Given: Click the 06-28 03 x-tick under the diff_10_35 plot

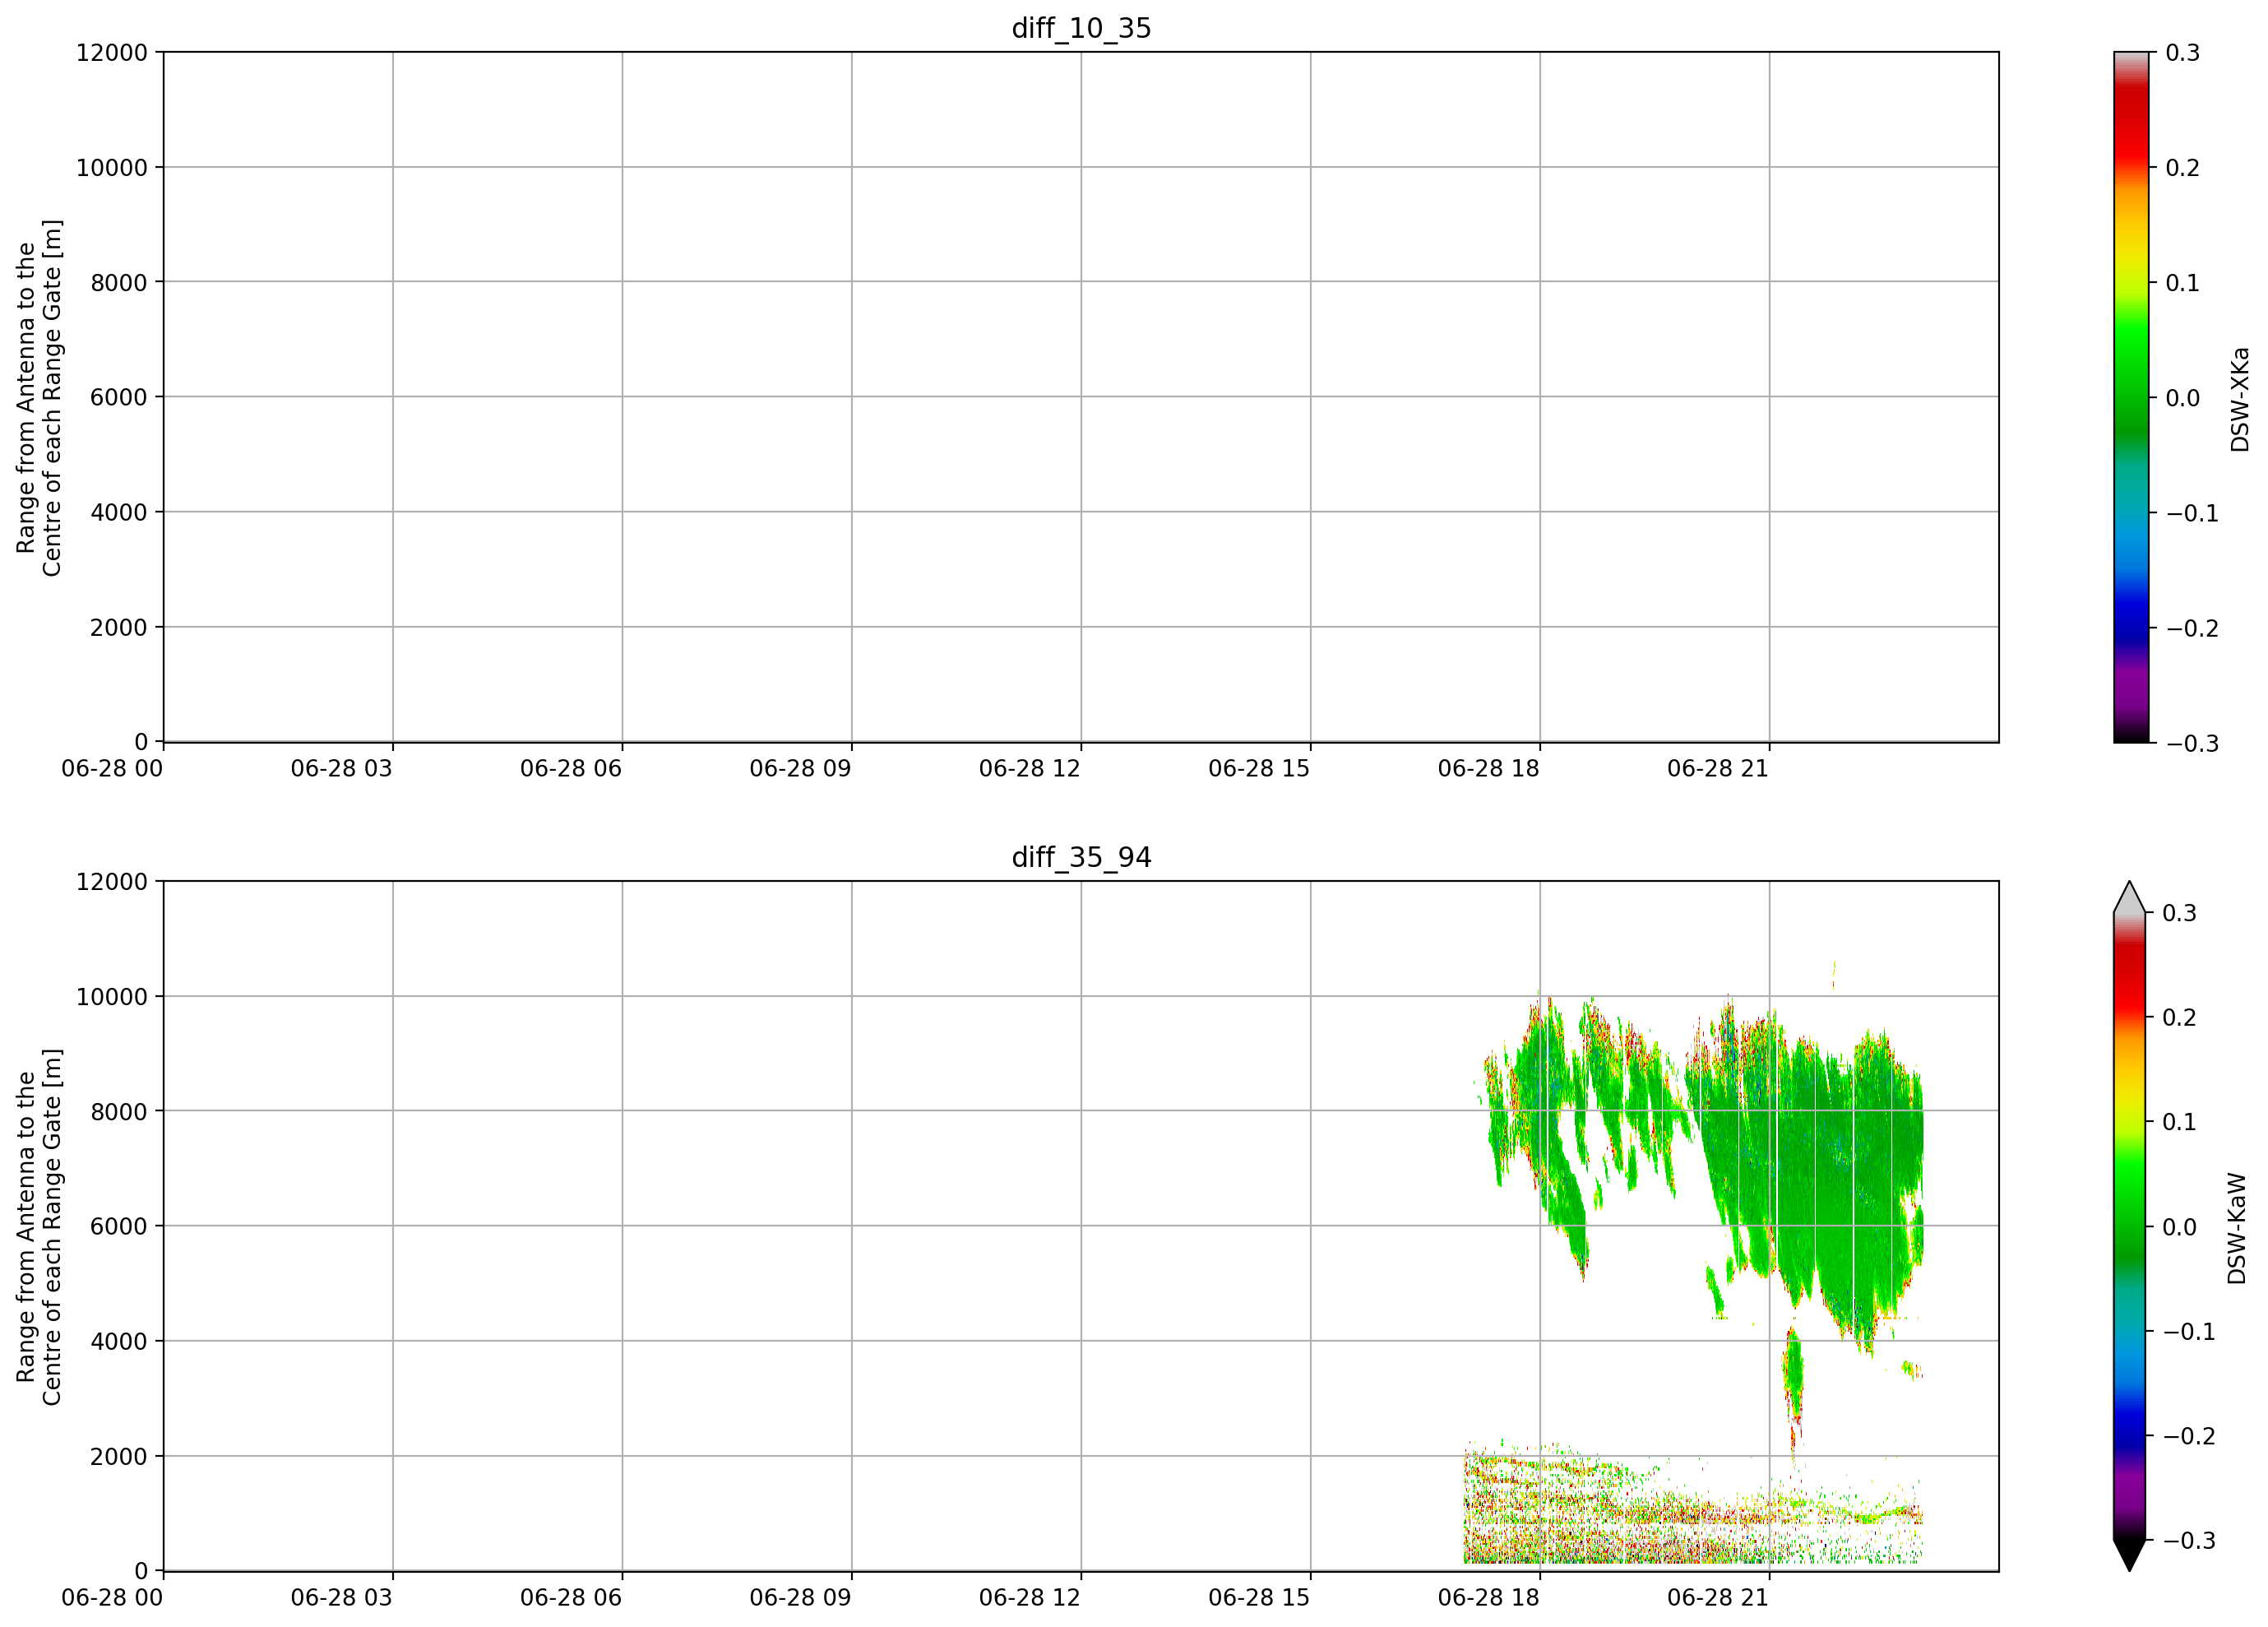Looking at the screenshot, I should click(342, 769).
